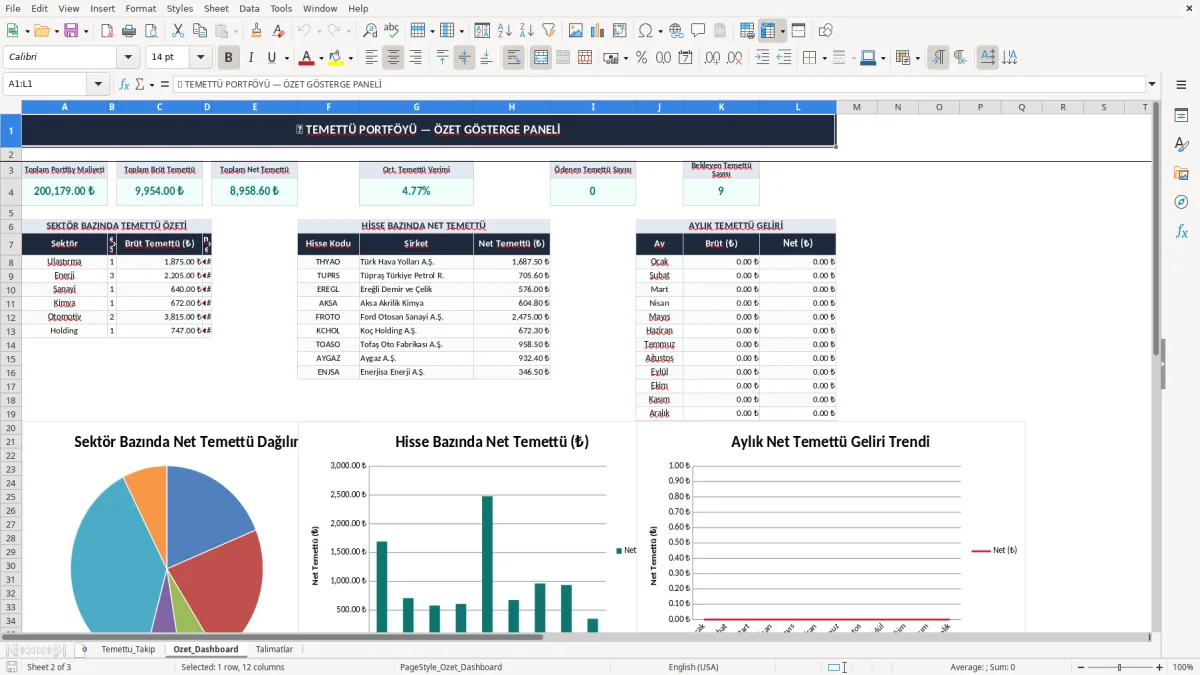The image size is (1200, 675).
Task: Toggle left-to-right text direction
Action: click(x=938, y=58)
